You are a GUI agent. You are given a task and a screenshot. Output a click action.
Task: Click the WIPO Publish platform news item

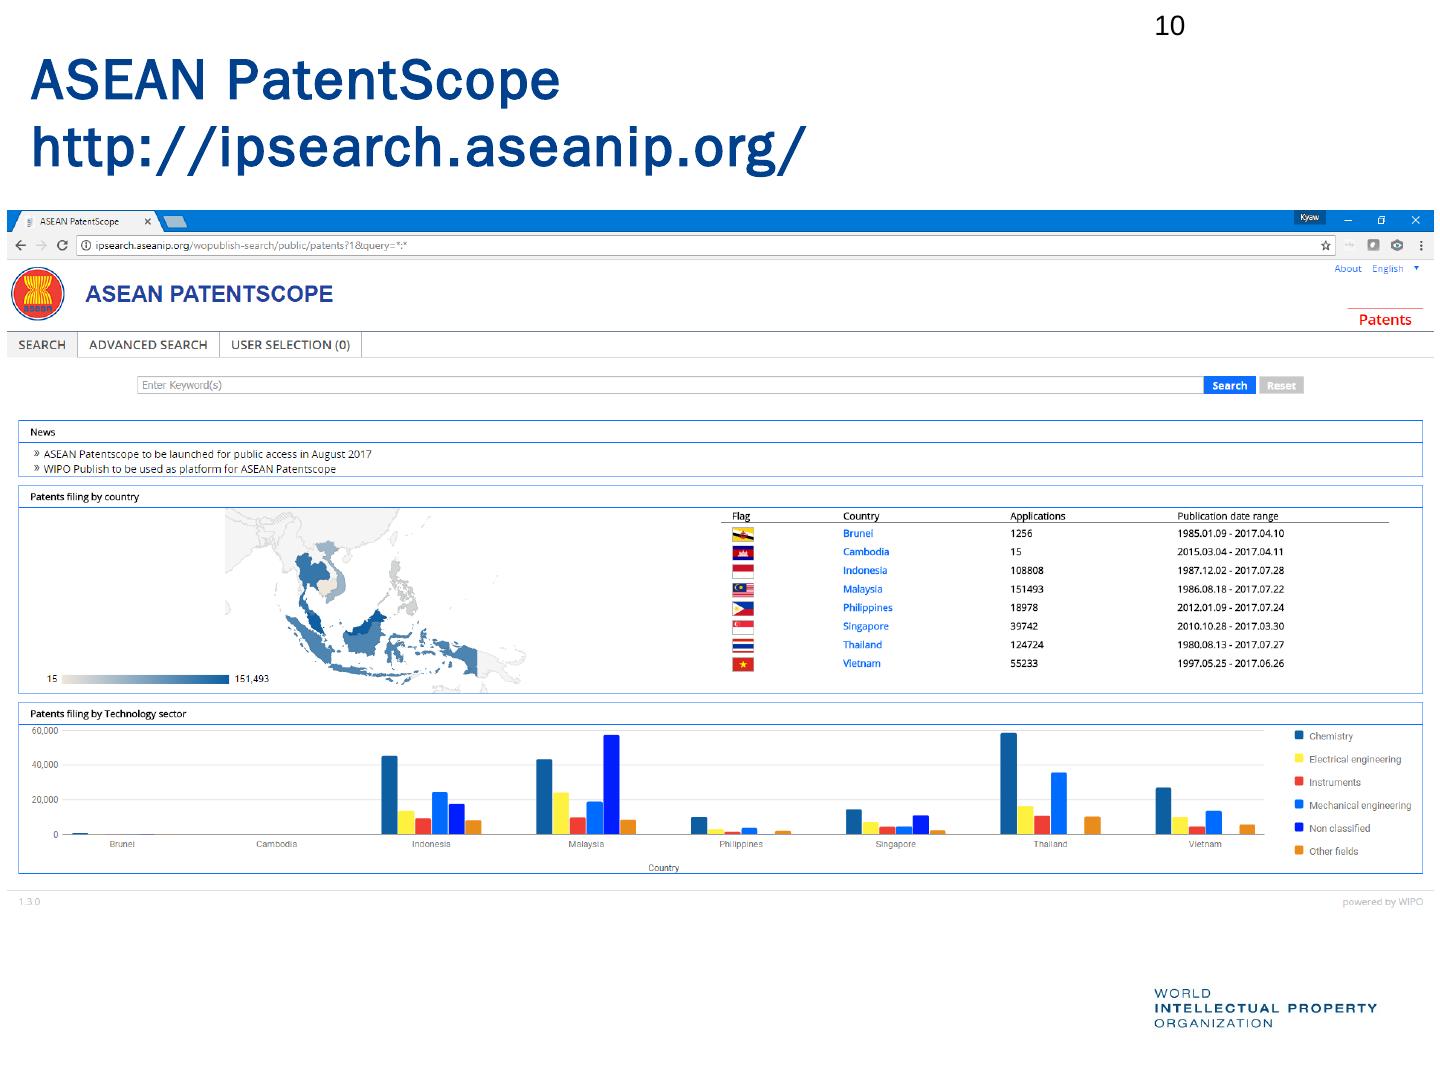pos(190,469)
